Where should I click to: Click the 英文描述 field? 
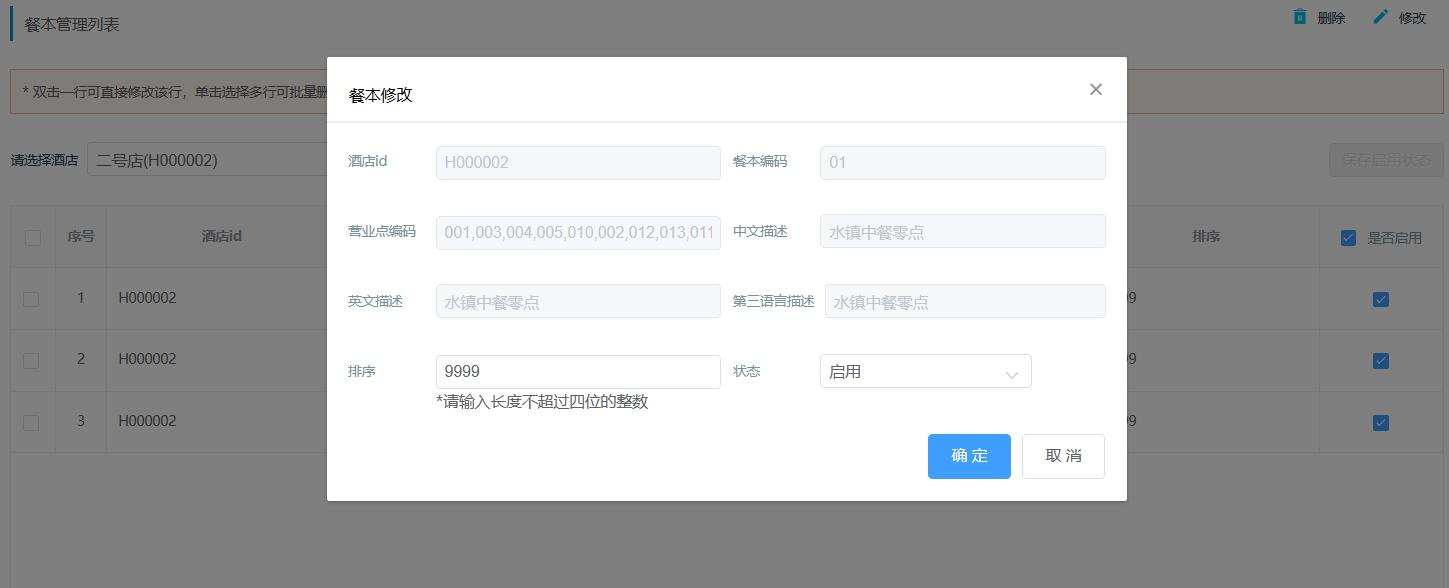tap(578, 301)
